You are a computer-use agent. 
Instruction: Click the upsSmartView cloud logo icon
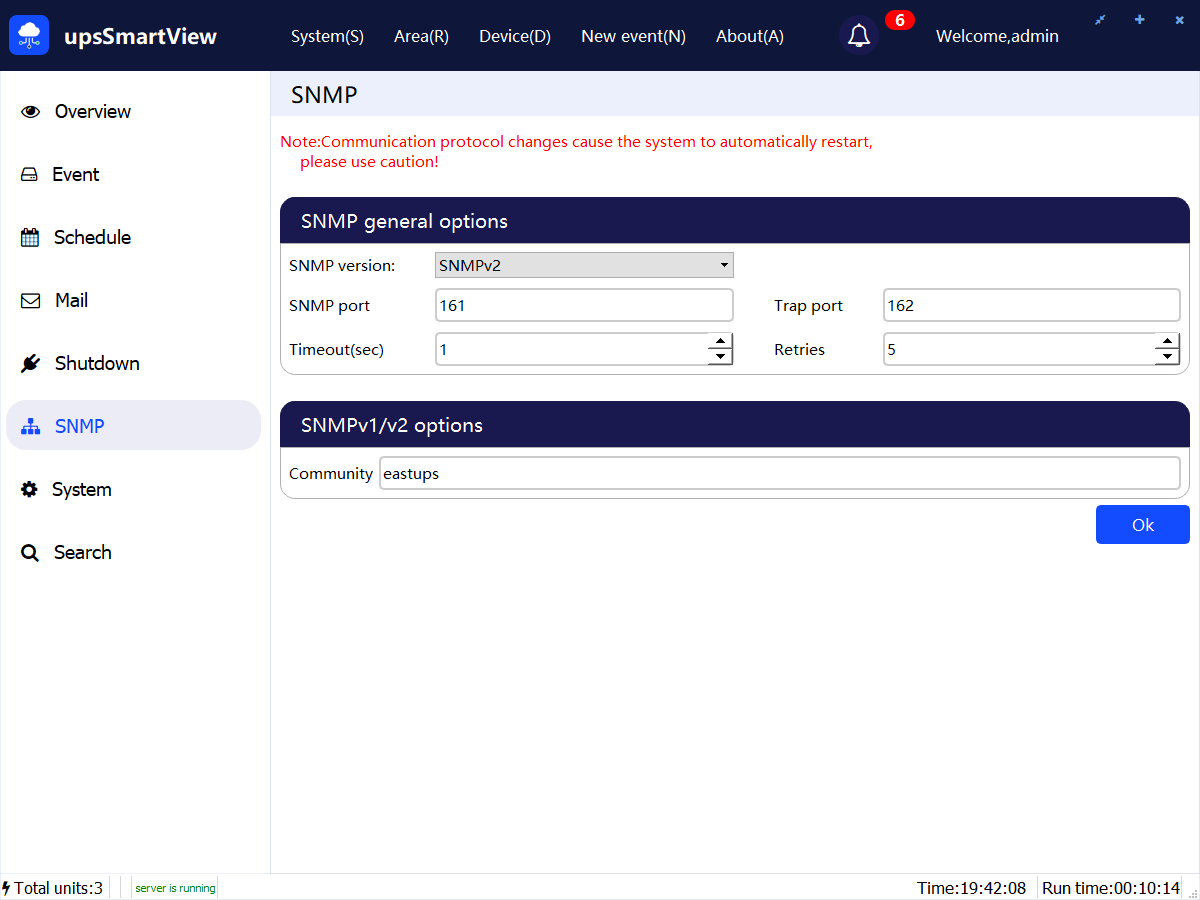[29, 36]
